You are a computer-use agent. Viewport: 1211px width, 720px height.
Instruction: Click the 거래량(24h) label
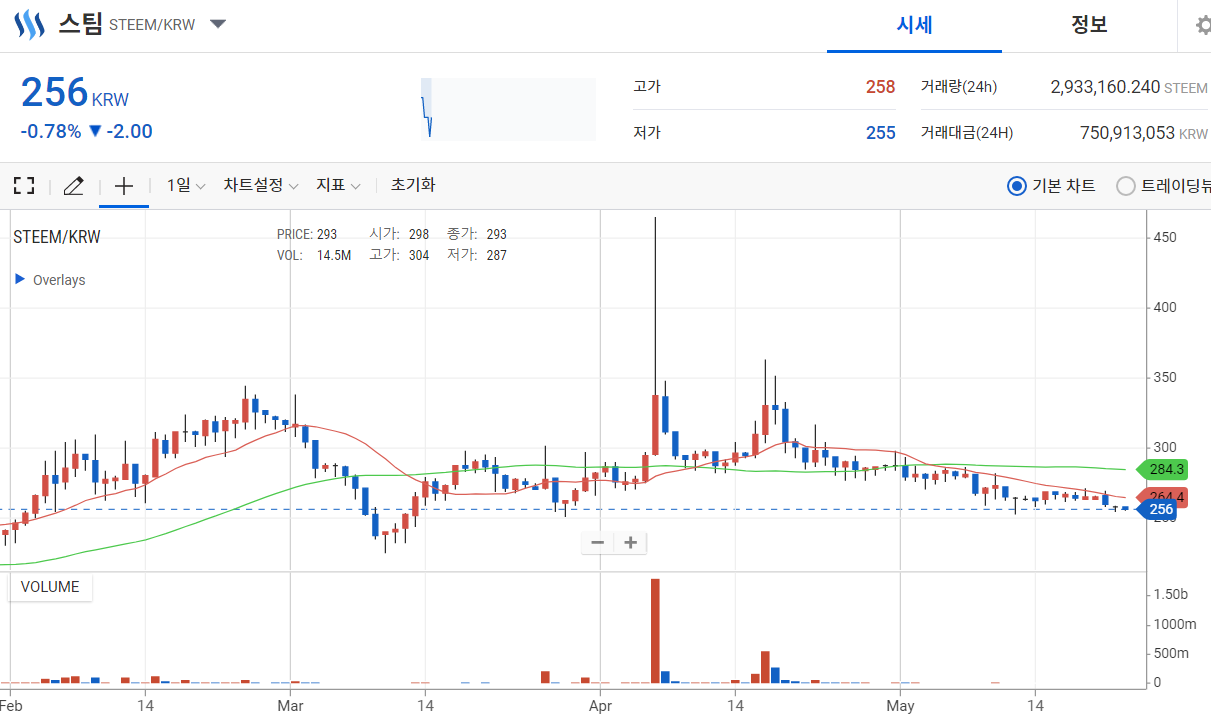(x=958, y=87)
